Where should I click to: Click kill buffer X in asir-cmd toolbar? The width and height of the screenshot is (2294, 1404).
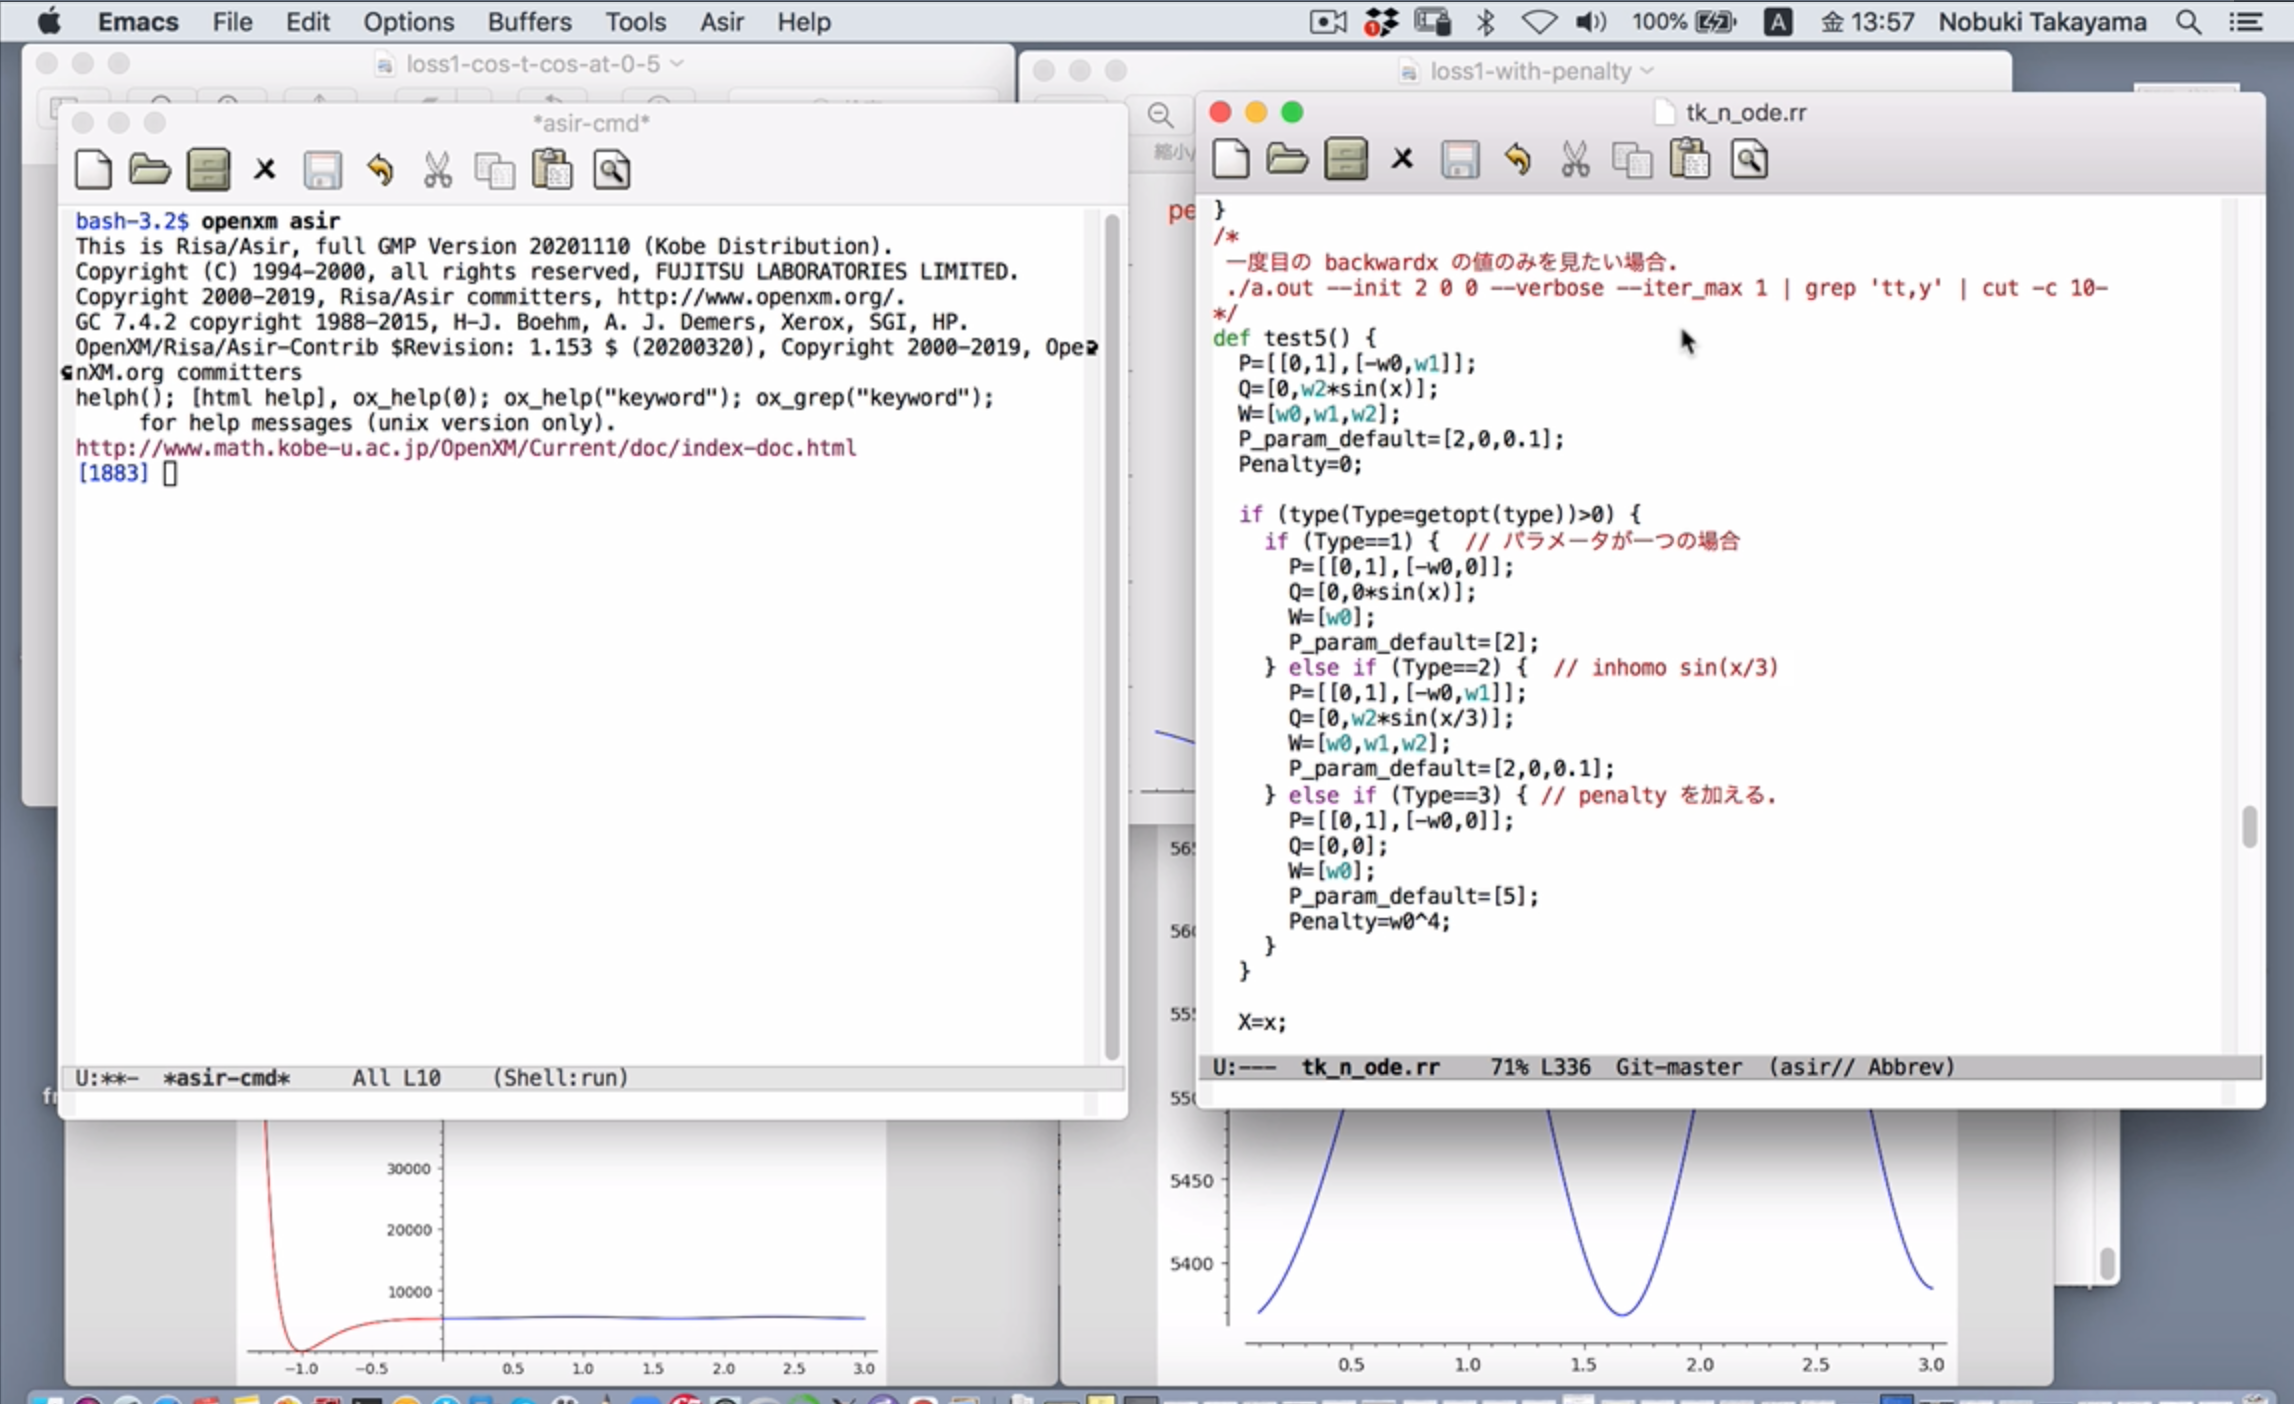tap(264, 170)
